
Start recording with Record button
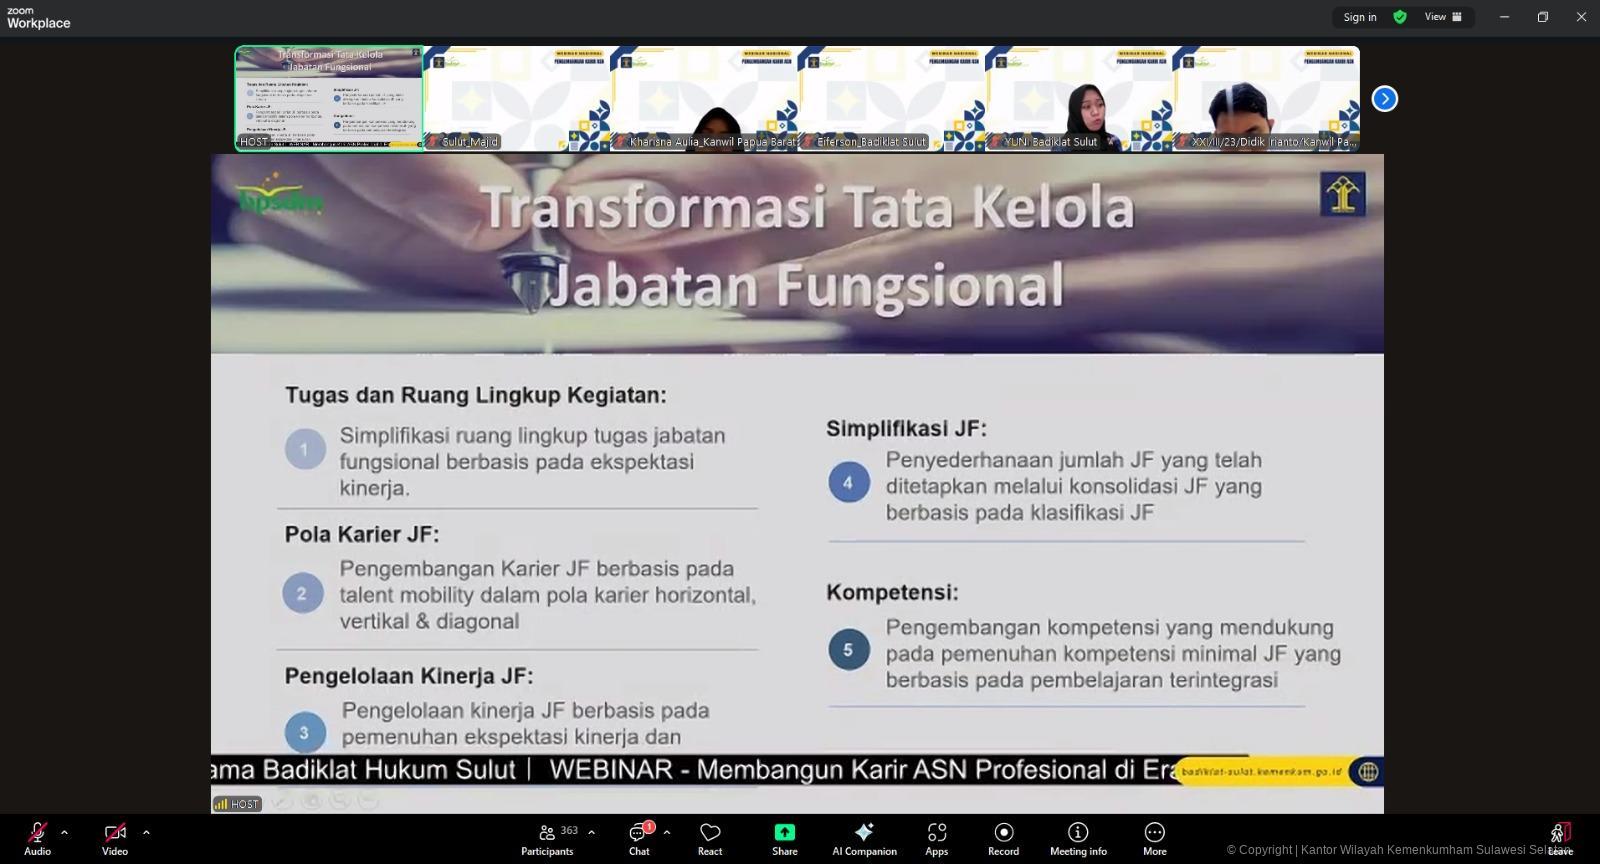(x=1003, y=839)
